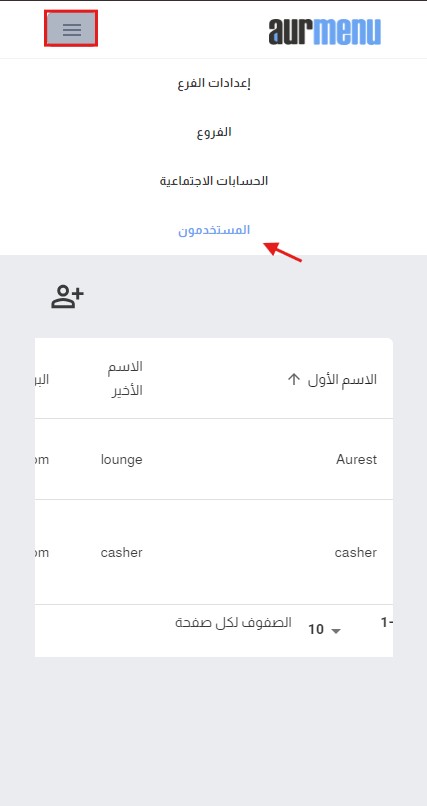
Task: Click the aurmenu logo
Action: pyautogui.click(x=325, y=31)
